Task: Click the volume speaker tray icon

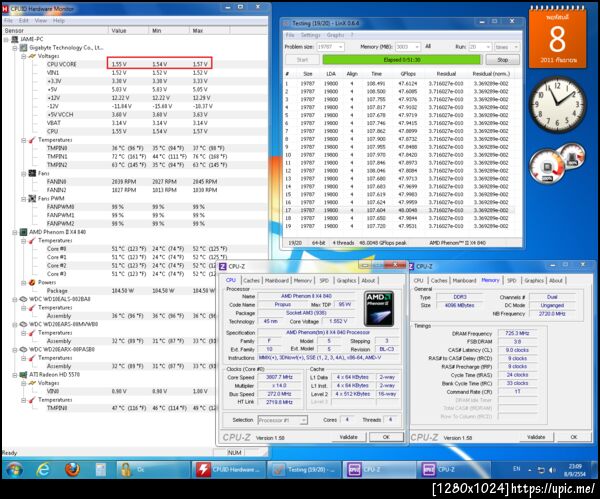Action: (553, 470)
